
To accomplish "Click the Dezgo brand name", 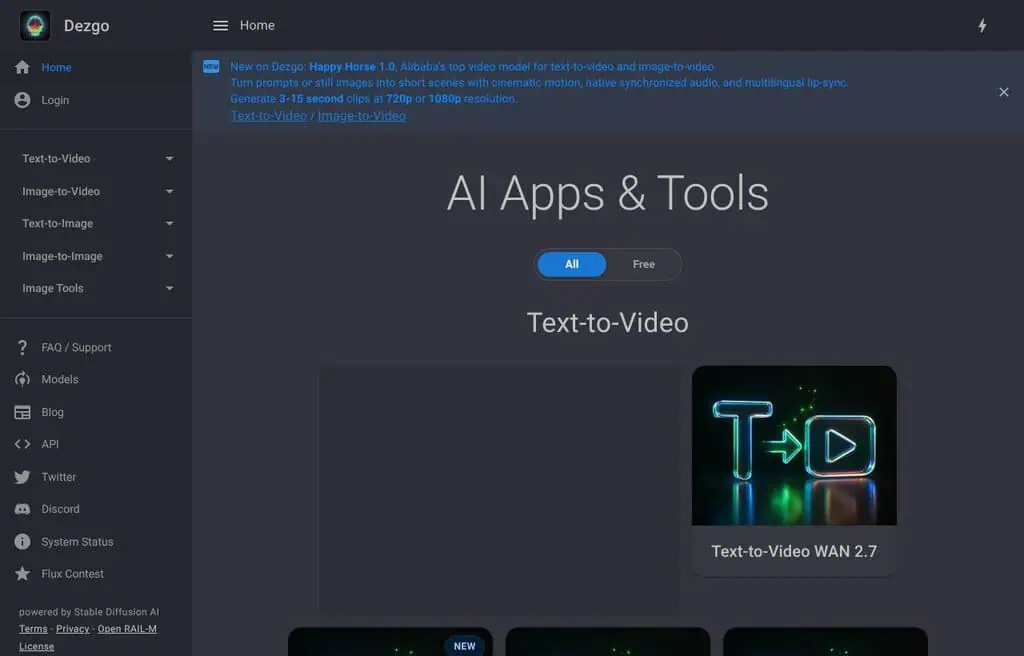I will tap(86, 25).
